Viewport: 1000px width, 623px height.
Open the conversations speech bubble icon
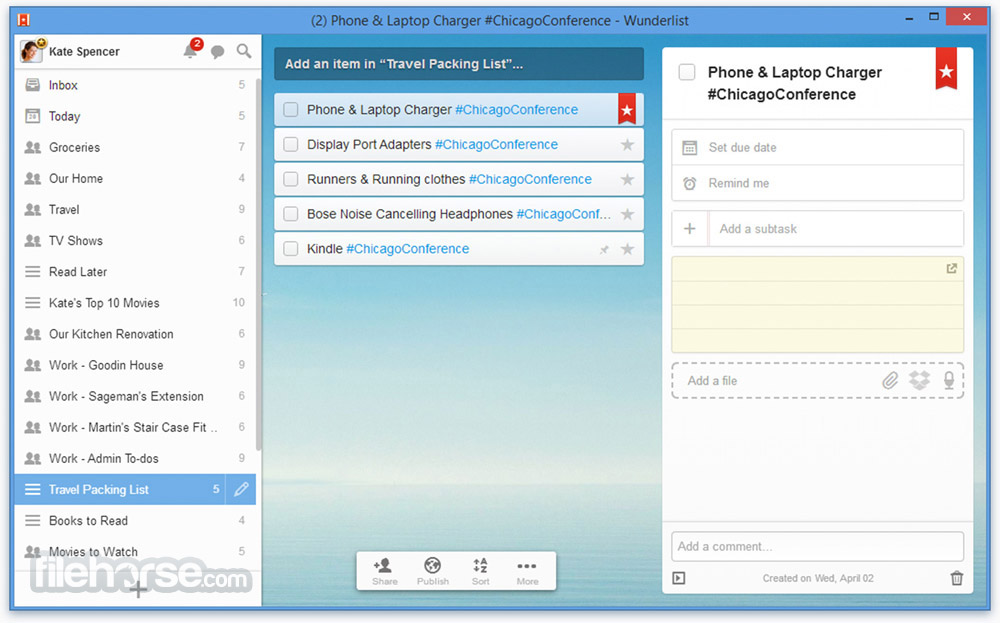click(217, 52)
